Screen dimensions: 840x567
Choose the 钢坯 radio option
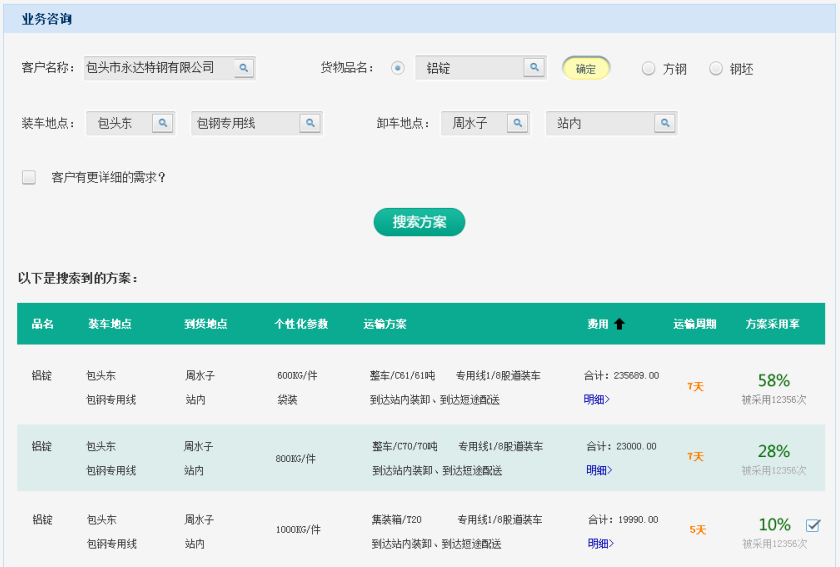click(x=716, y=69)
